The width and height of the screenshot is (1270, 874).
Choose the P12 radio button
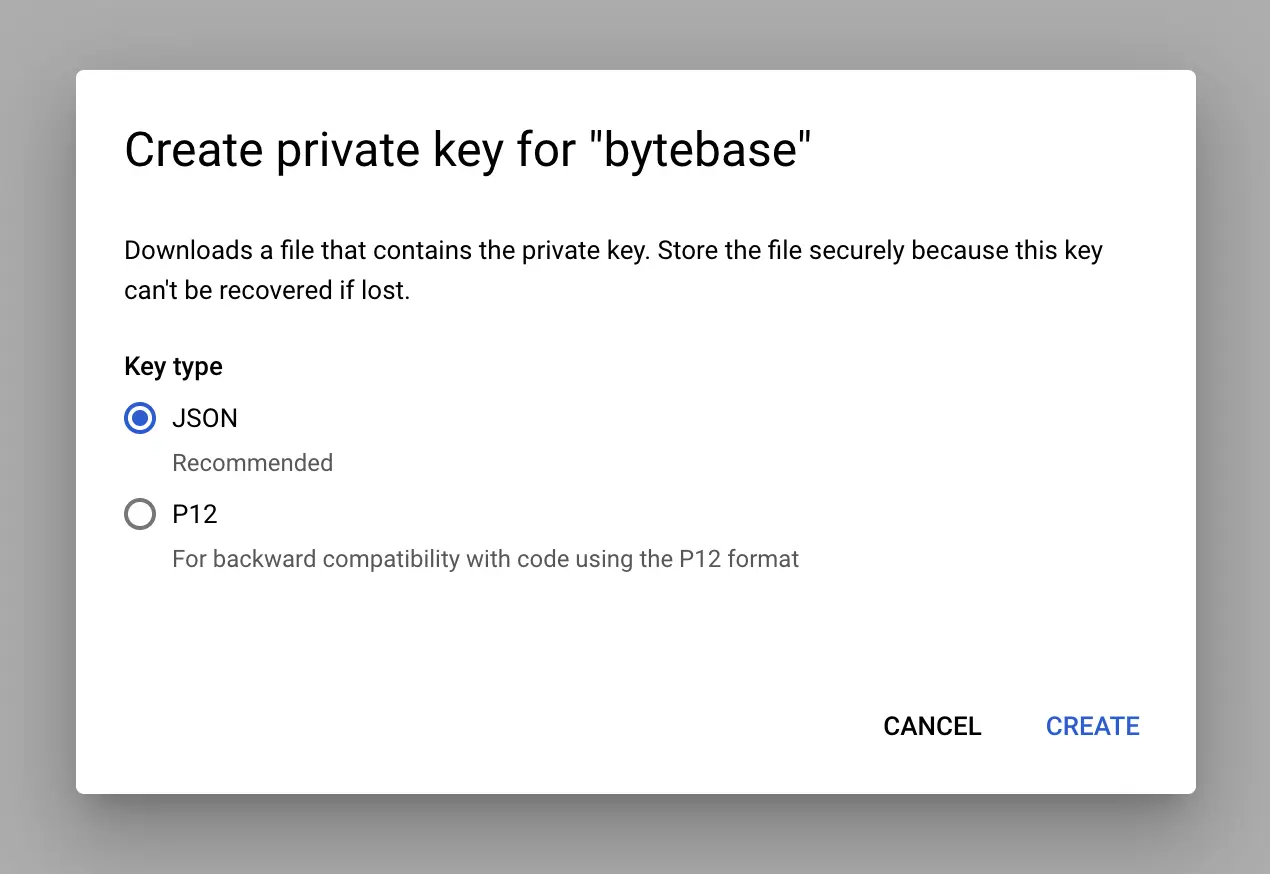[140, 514]
